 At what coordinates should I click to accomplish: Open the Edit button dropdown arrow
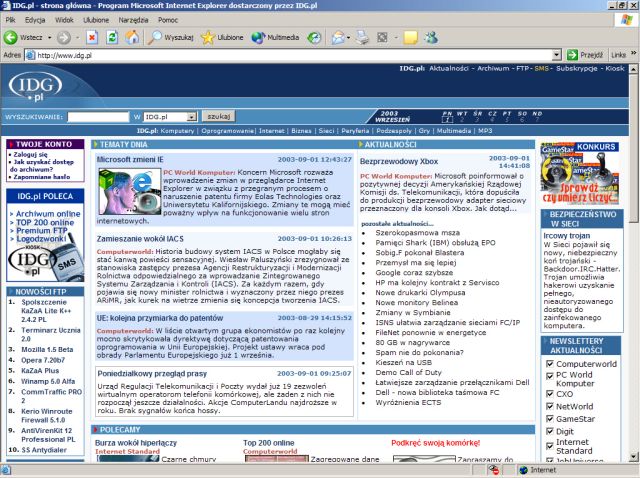click(x=396, y=38)
